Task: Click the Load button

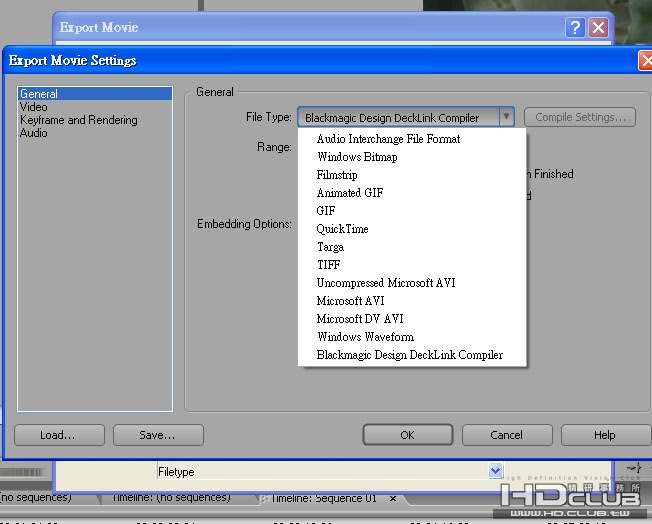Action: pyautogui.click(x=59, y=435)
